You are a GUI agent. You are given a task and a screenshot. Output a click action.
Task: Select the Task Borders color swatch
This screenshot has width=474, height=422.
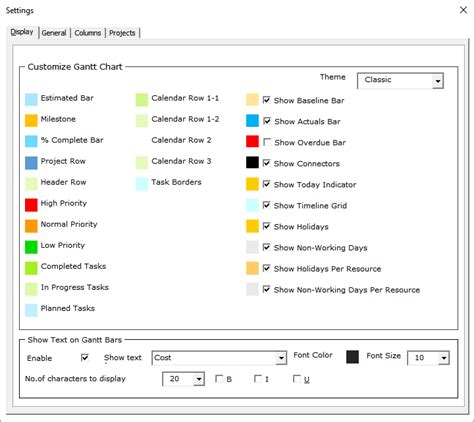(142, 184)
